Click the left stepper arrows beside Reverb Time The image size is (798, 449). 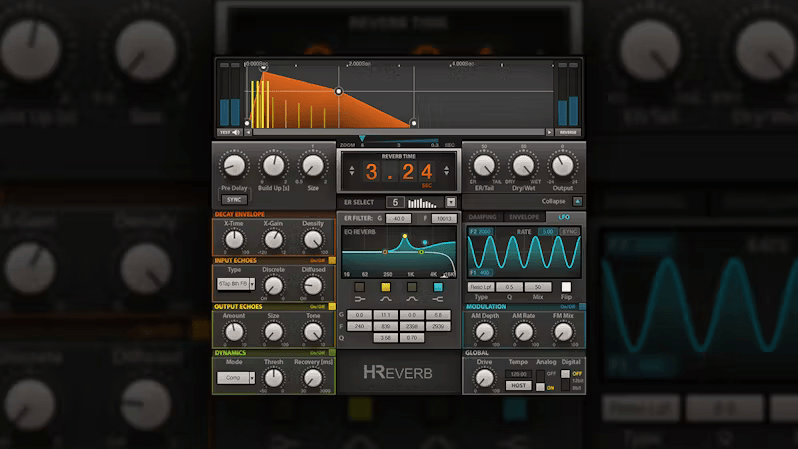tap(352, 171)
